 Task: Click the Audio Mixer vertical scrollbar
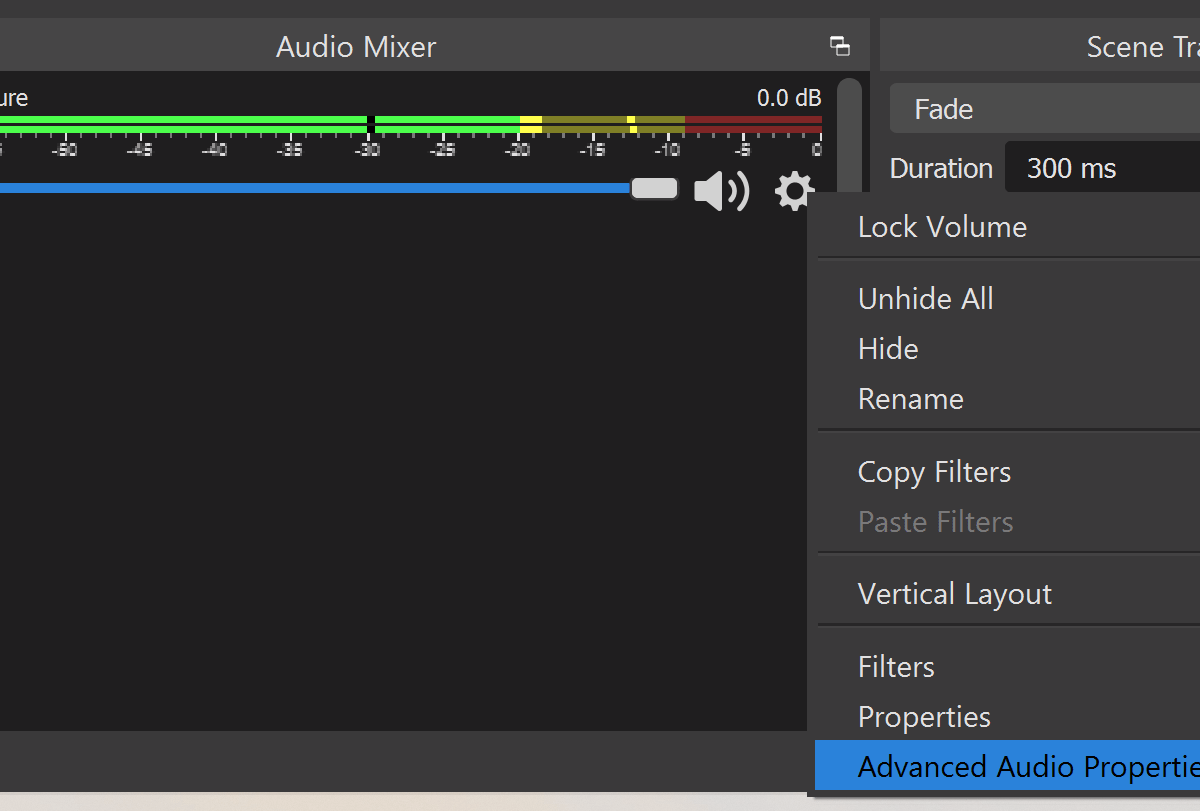click(x=849, y=130)
